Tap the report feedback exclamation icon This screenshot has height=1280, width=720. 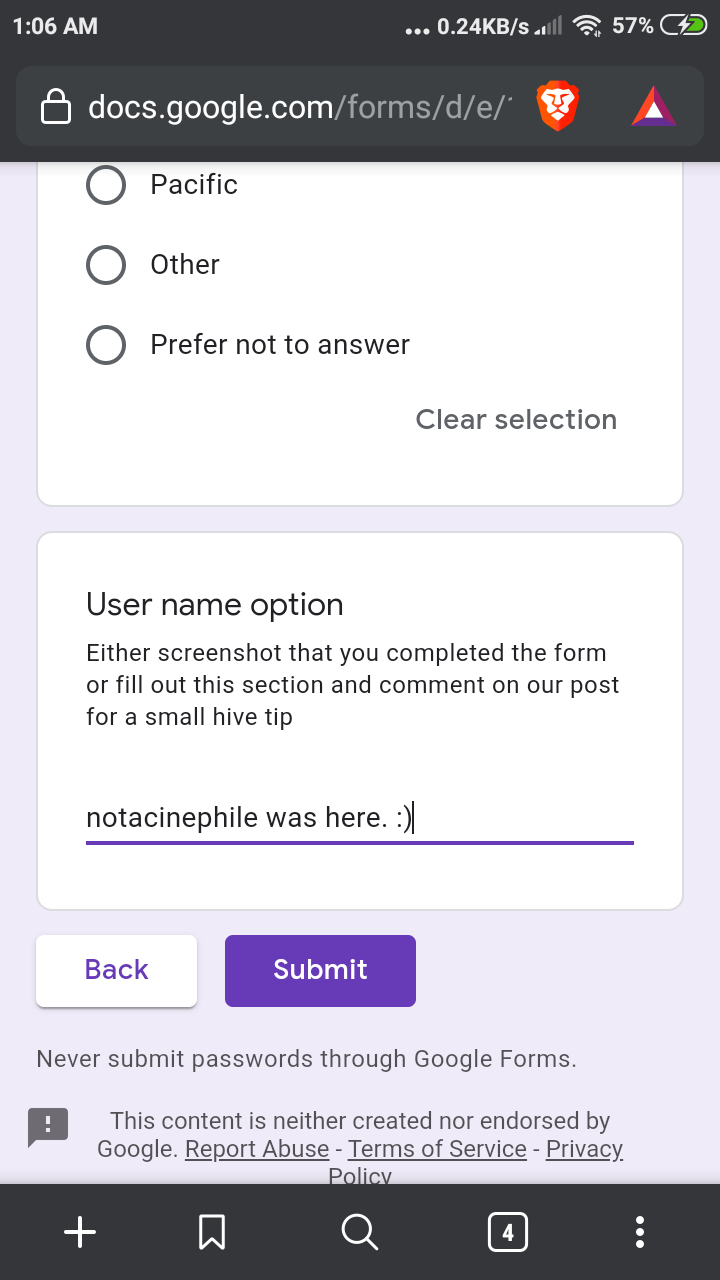(x=47, y=1127)
